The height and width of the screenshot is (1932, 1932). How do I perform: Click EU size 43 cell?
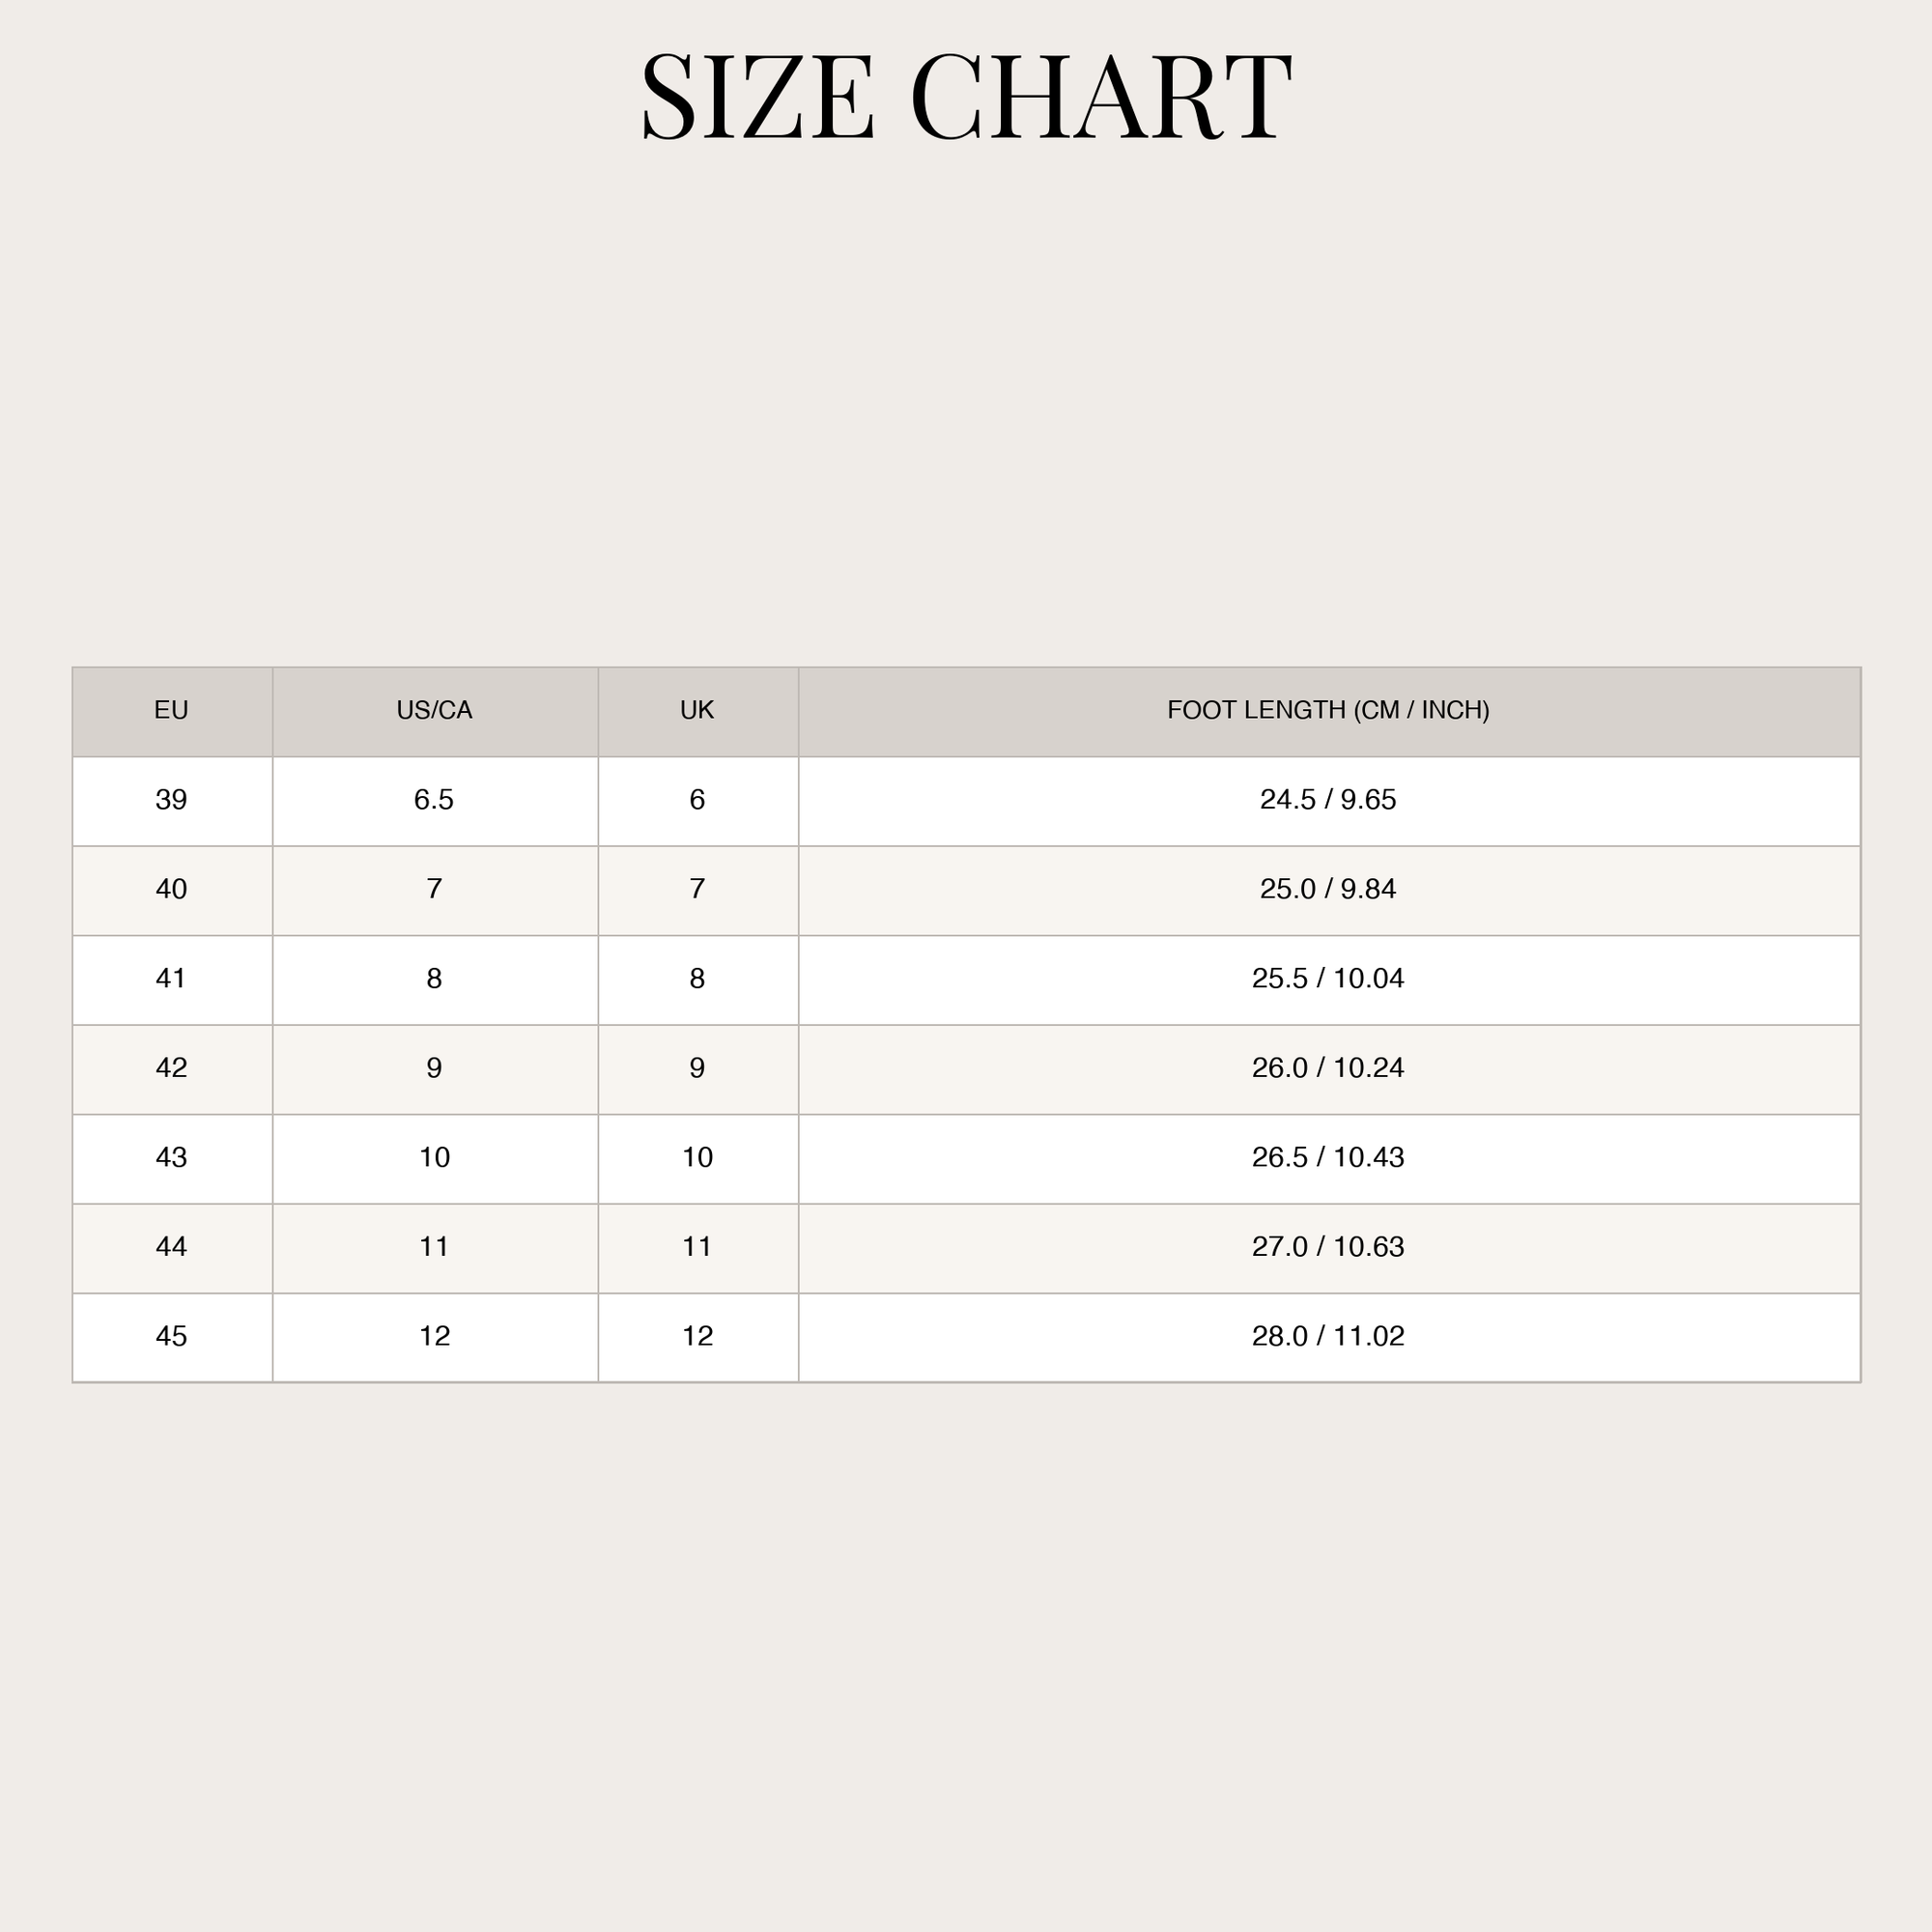[172, 1159]
